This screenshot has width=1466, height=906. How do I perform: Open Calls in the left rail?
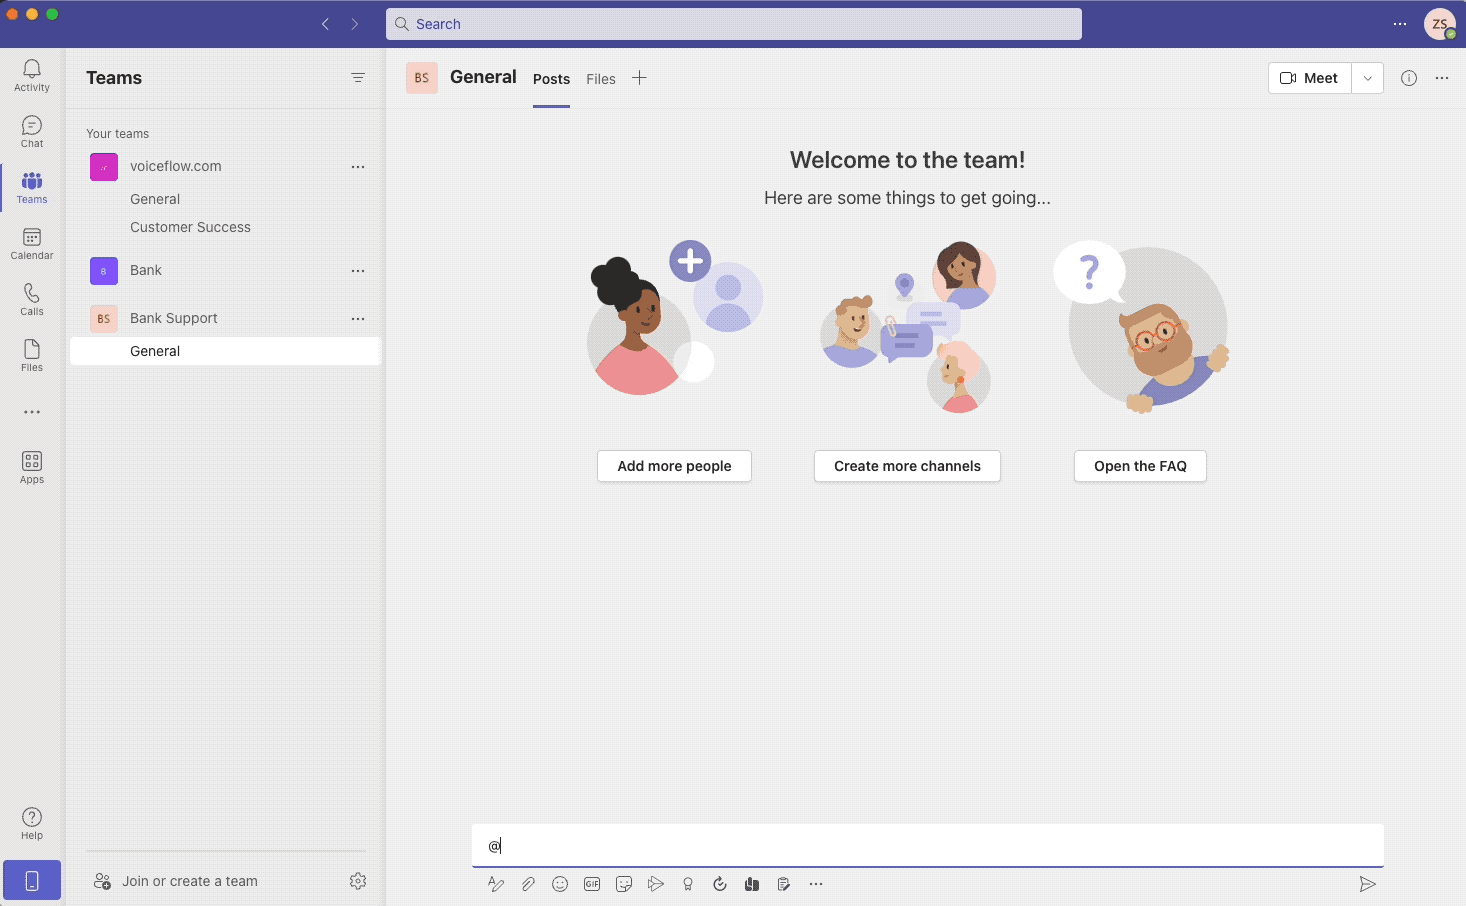coord(32,299)
